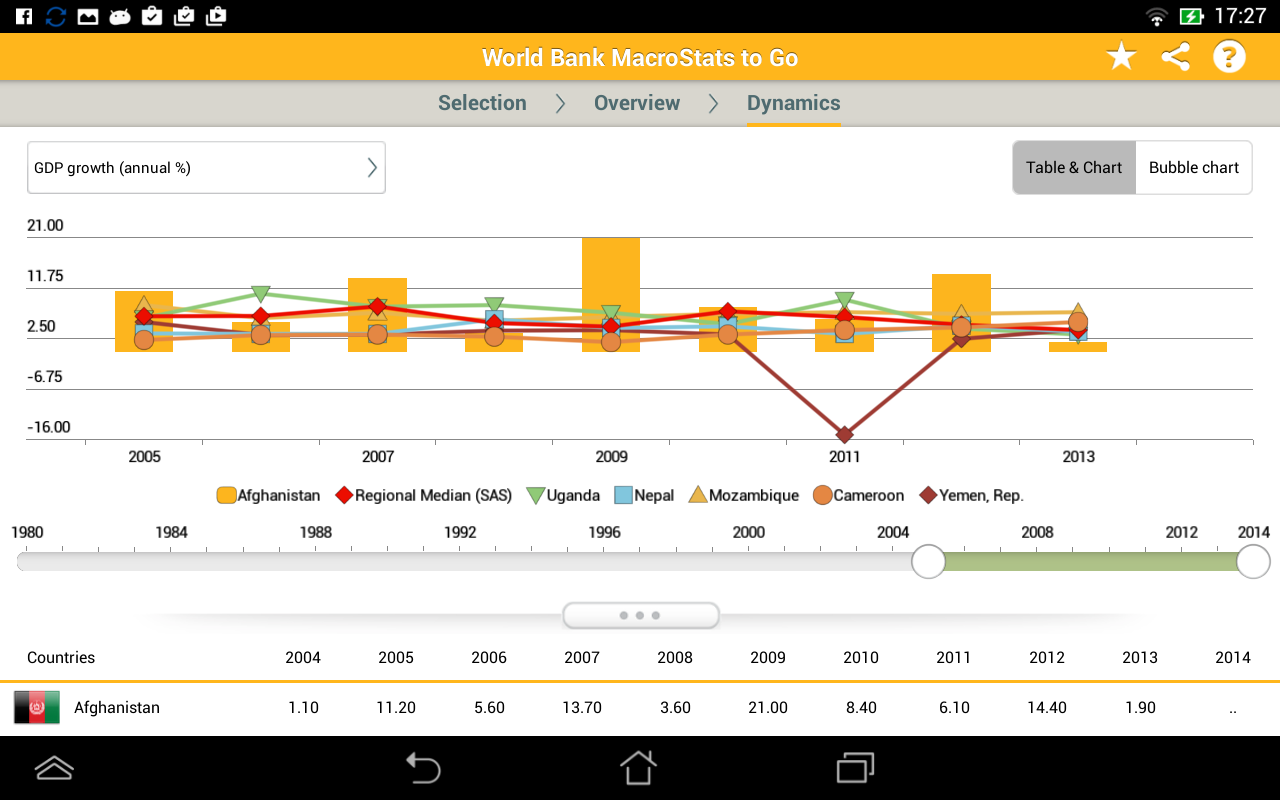Click value 11.20 in table

396,707
